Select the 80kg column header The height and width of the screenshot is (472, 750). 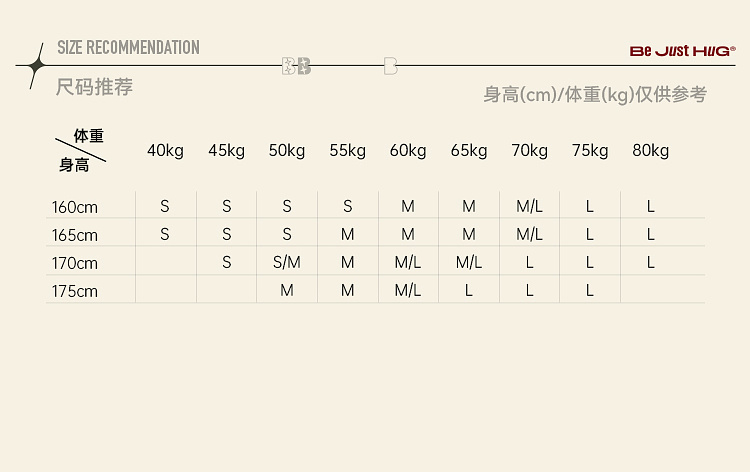click(651, 150)
